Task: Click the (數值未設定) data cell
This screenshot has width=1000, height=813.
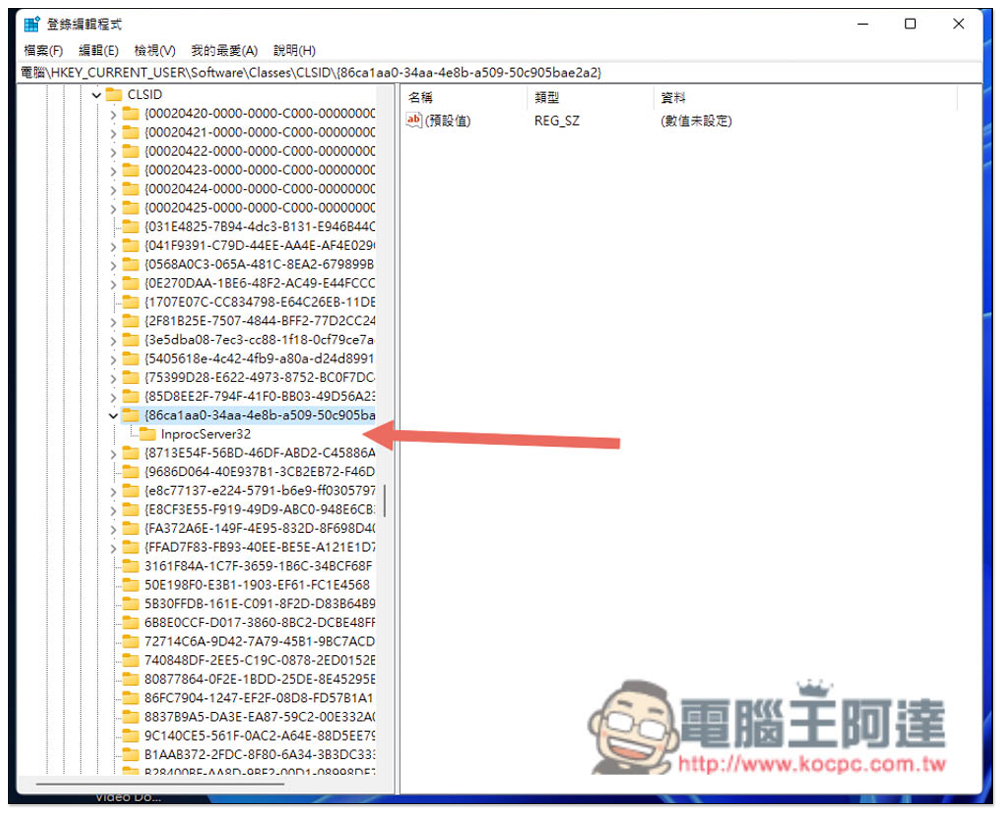Action: [x=696, y=121]
